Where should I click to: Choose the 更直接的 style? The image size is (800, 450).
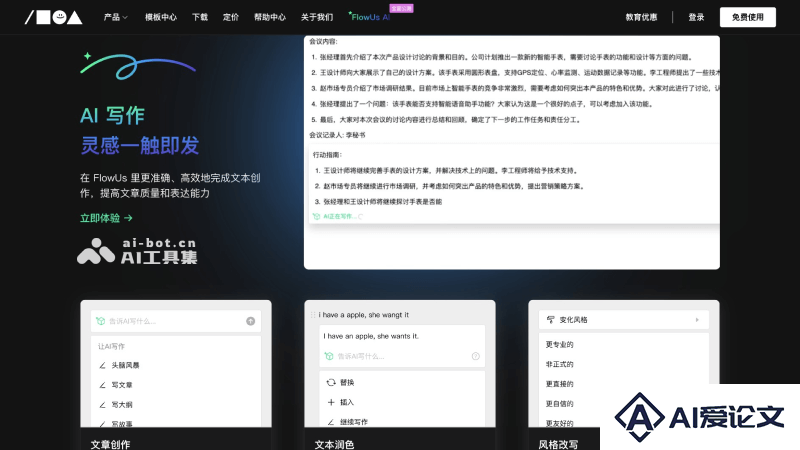(559, 384)
